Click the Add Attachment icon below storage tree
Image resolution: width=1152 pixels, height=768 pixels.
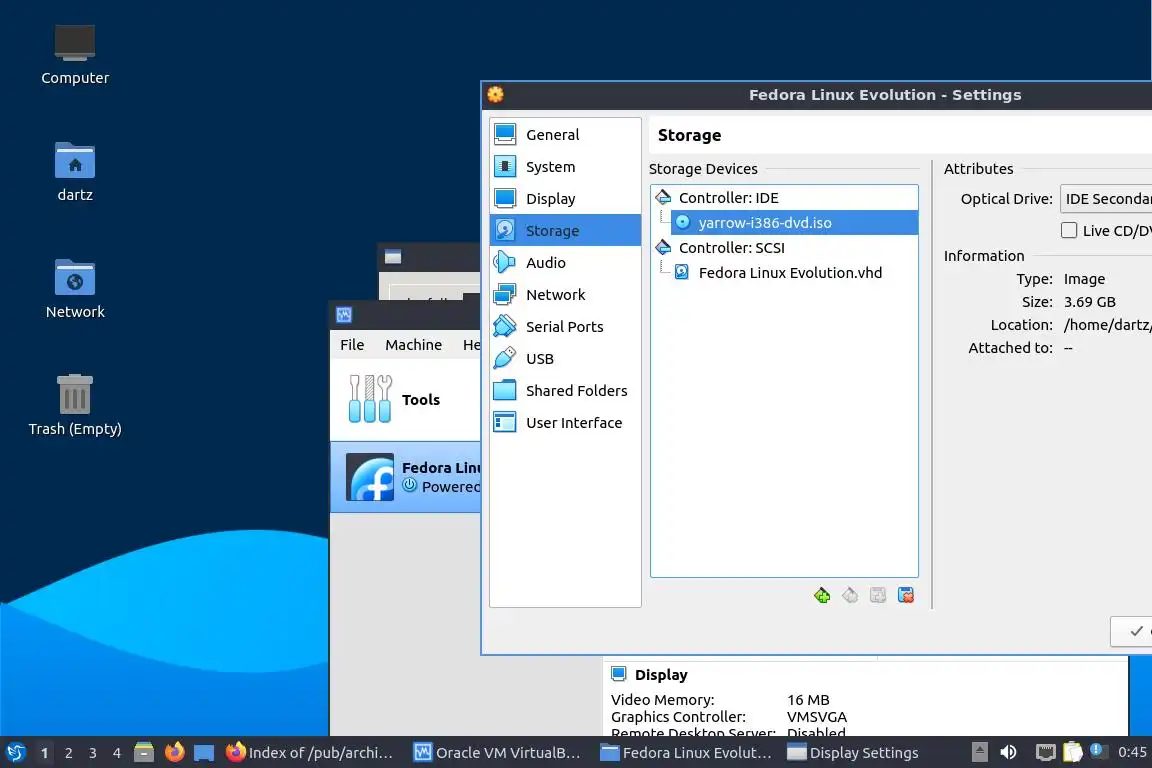point(878,595)
